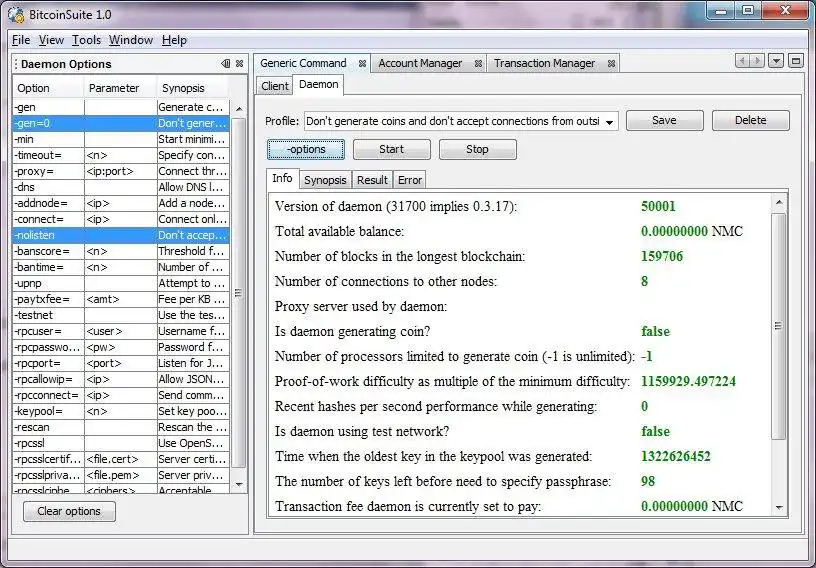
Task: Select the Generic Command tab
Action: 303,64
